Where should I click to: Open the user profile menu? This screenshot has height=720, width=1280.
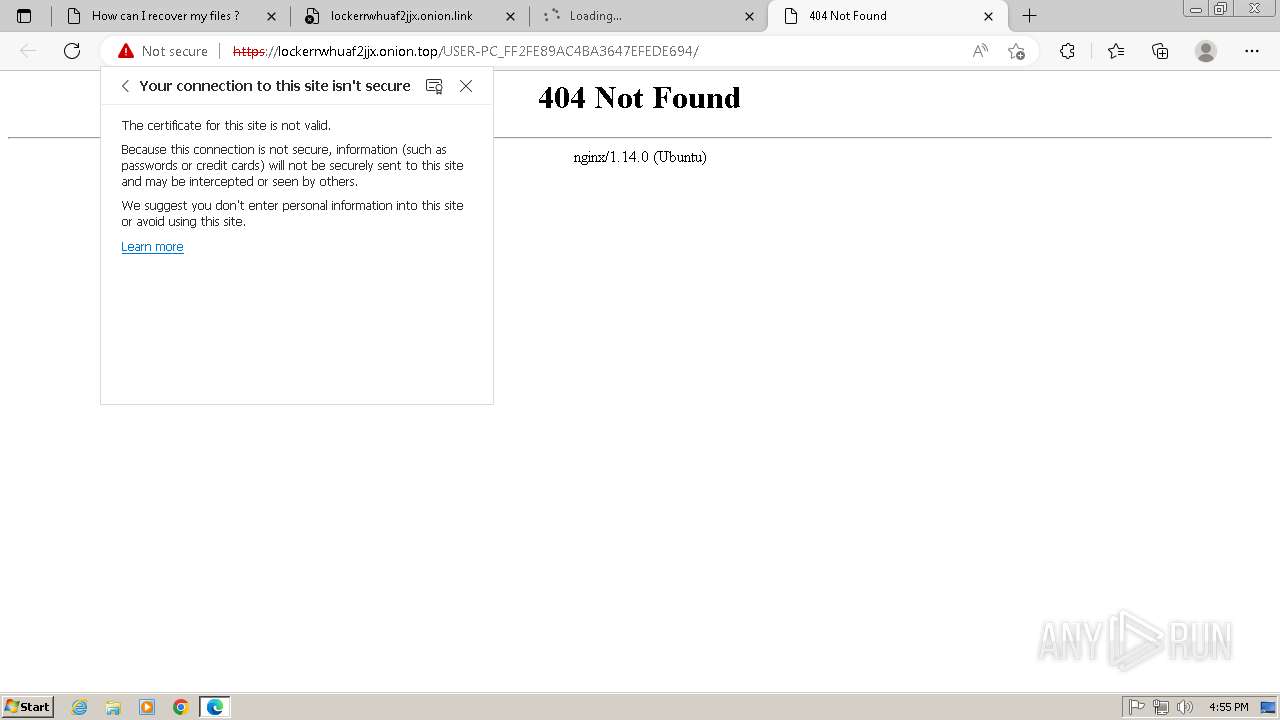[1206, 51]
